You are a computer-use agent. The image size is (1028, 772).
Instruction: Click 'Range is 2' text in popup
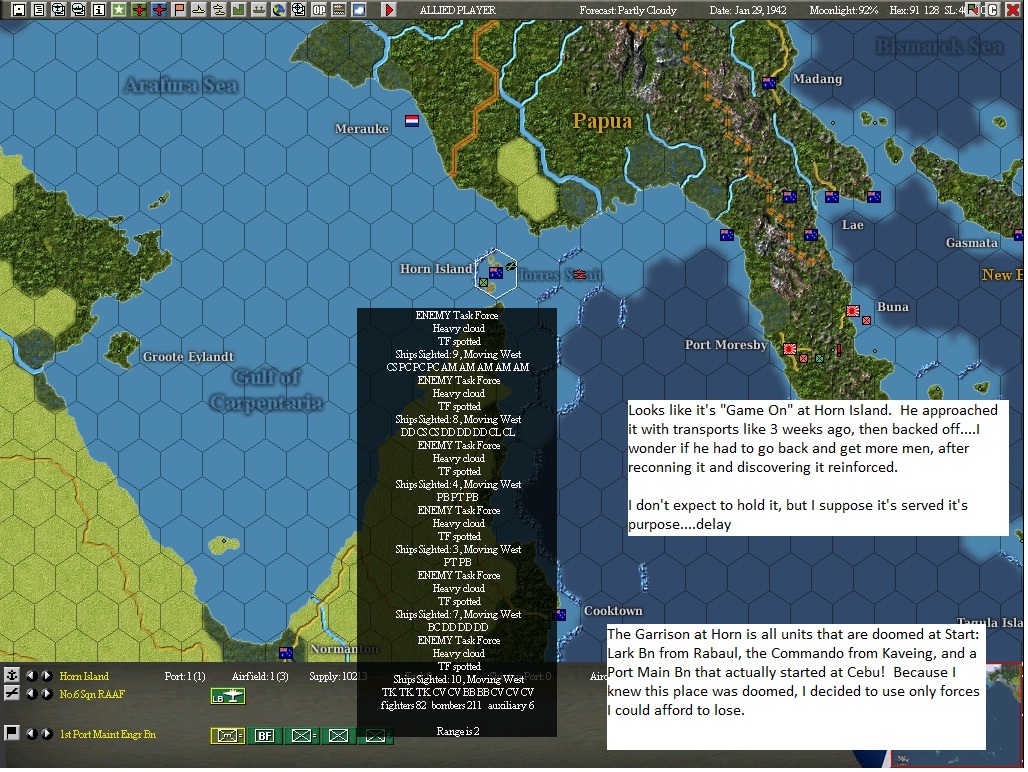(x=458, y=731)
